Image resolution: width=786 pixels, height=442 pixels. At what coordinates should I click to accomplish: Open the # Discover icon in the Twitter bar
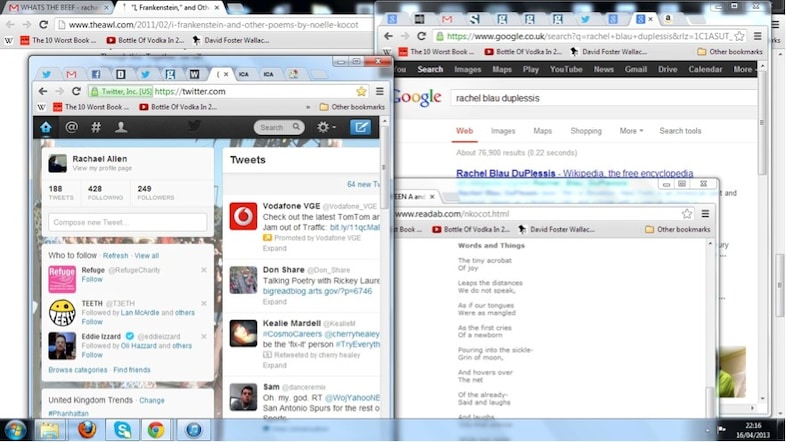click(x=96, y=127)
